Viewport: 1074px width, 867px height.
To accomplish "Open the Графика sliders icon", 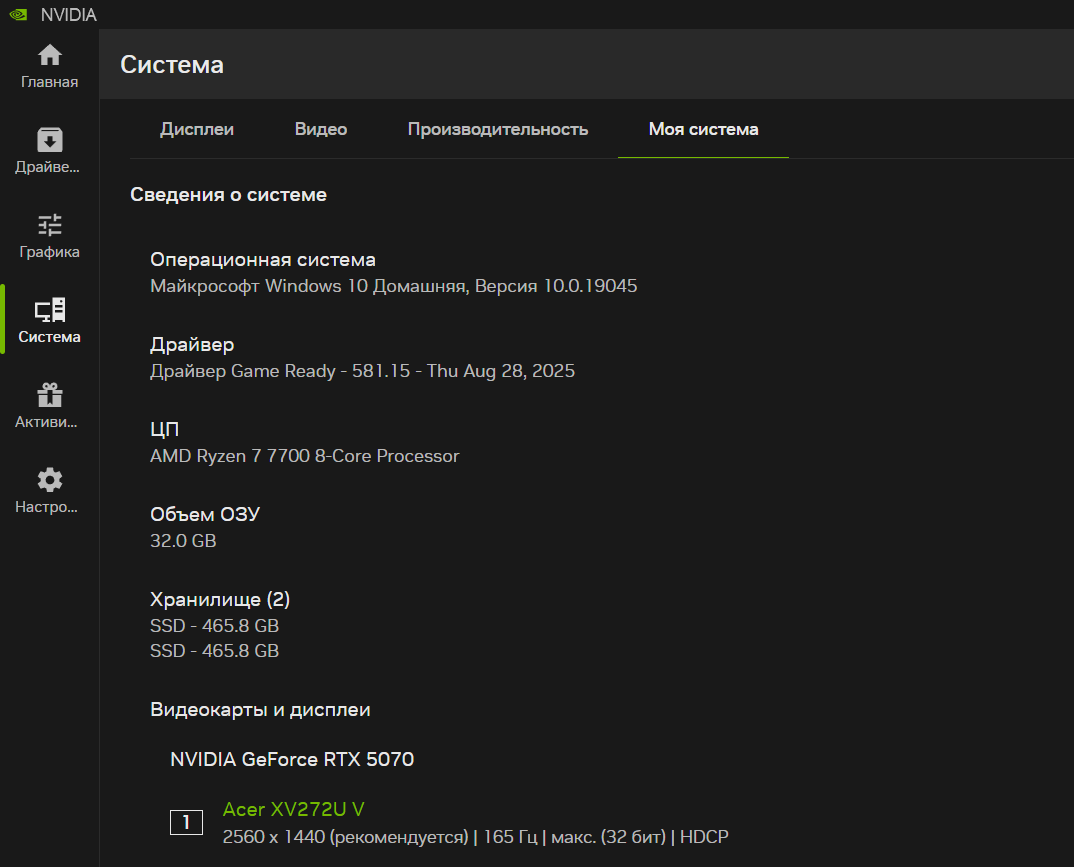I will pyautogui.click(x=49, y=225).
